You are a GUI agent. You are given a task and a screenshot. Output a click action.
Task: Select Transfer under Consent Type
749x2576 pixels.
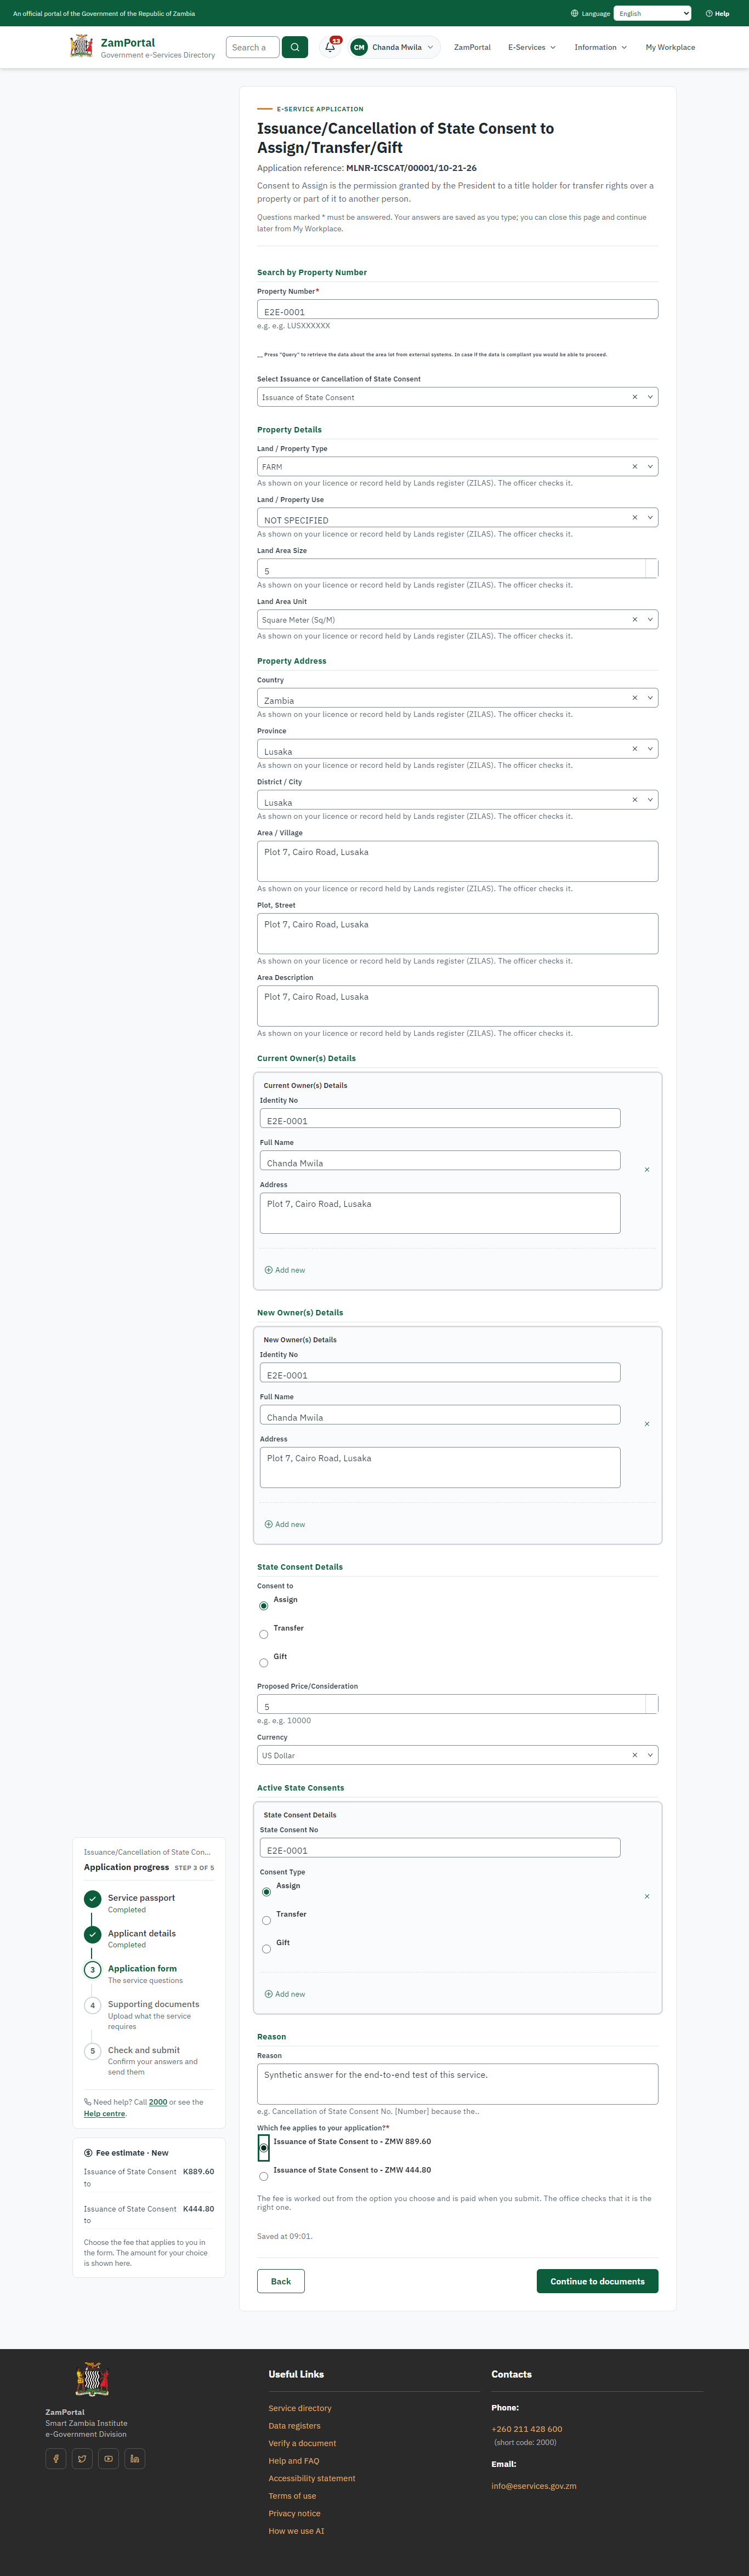point(266,1920)
